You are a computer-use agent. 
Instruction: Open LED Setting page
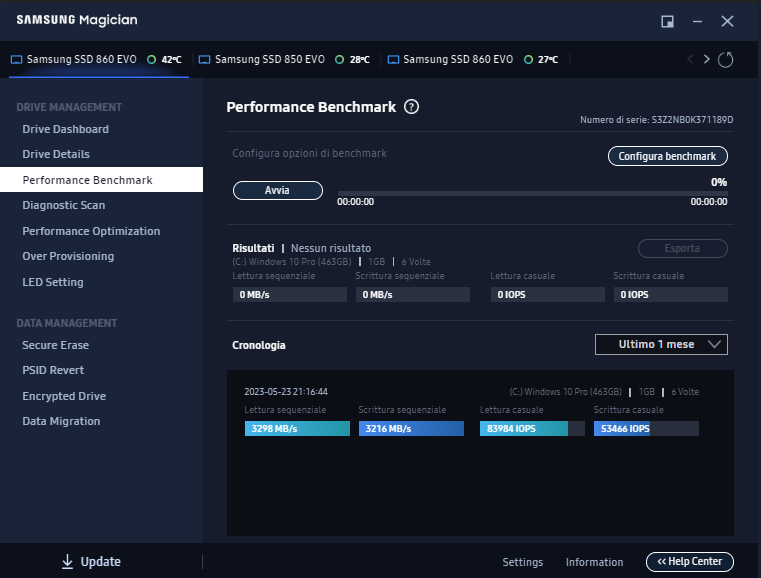53,282
